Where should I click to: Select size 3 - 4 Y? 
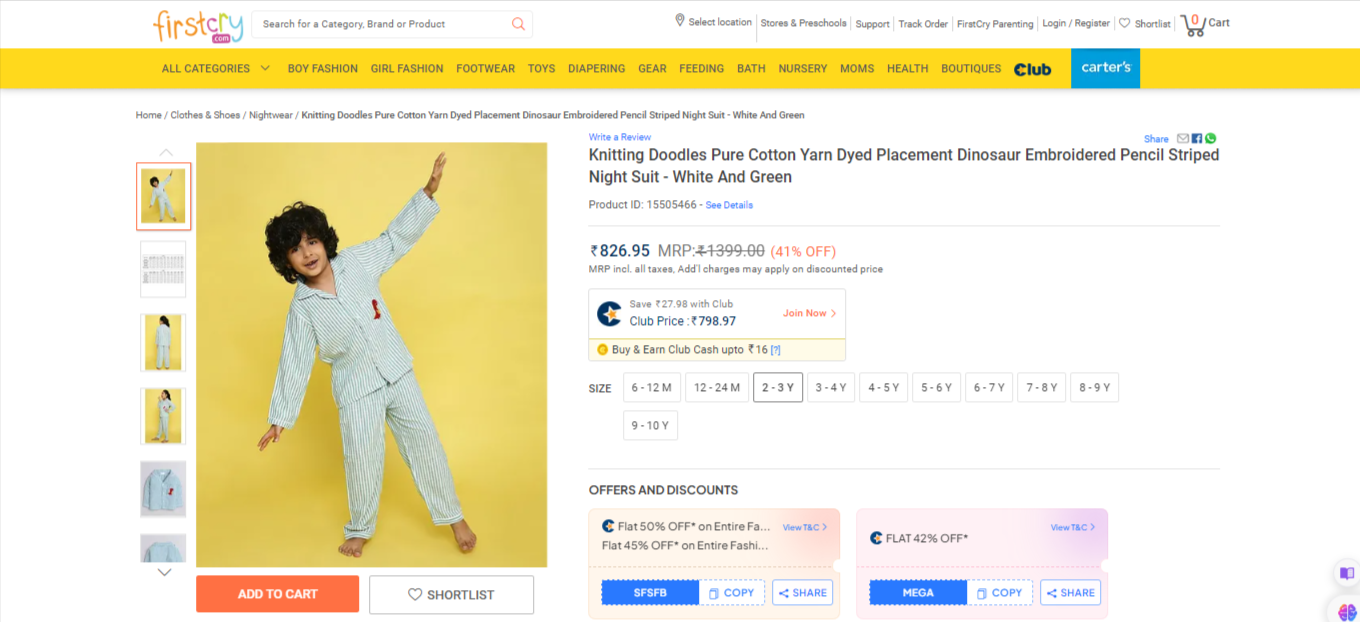click(x=830, y=388)
